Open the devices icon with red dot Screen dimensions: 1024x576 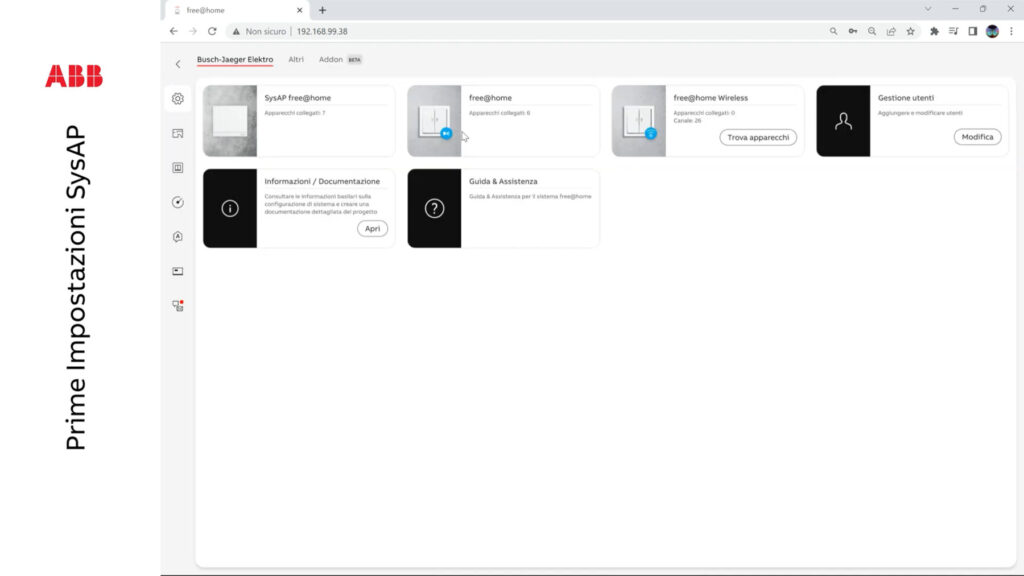[178, 306]
